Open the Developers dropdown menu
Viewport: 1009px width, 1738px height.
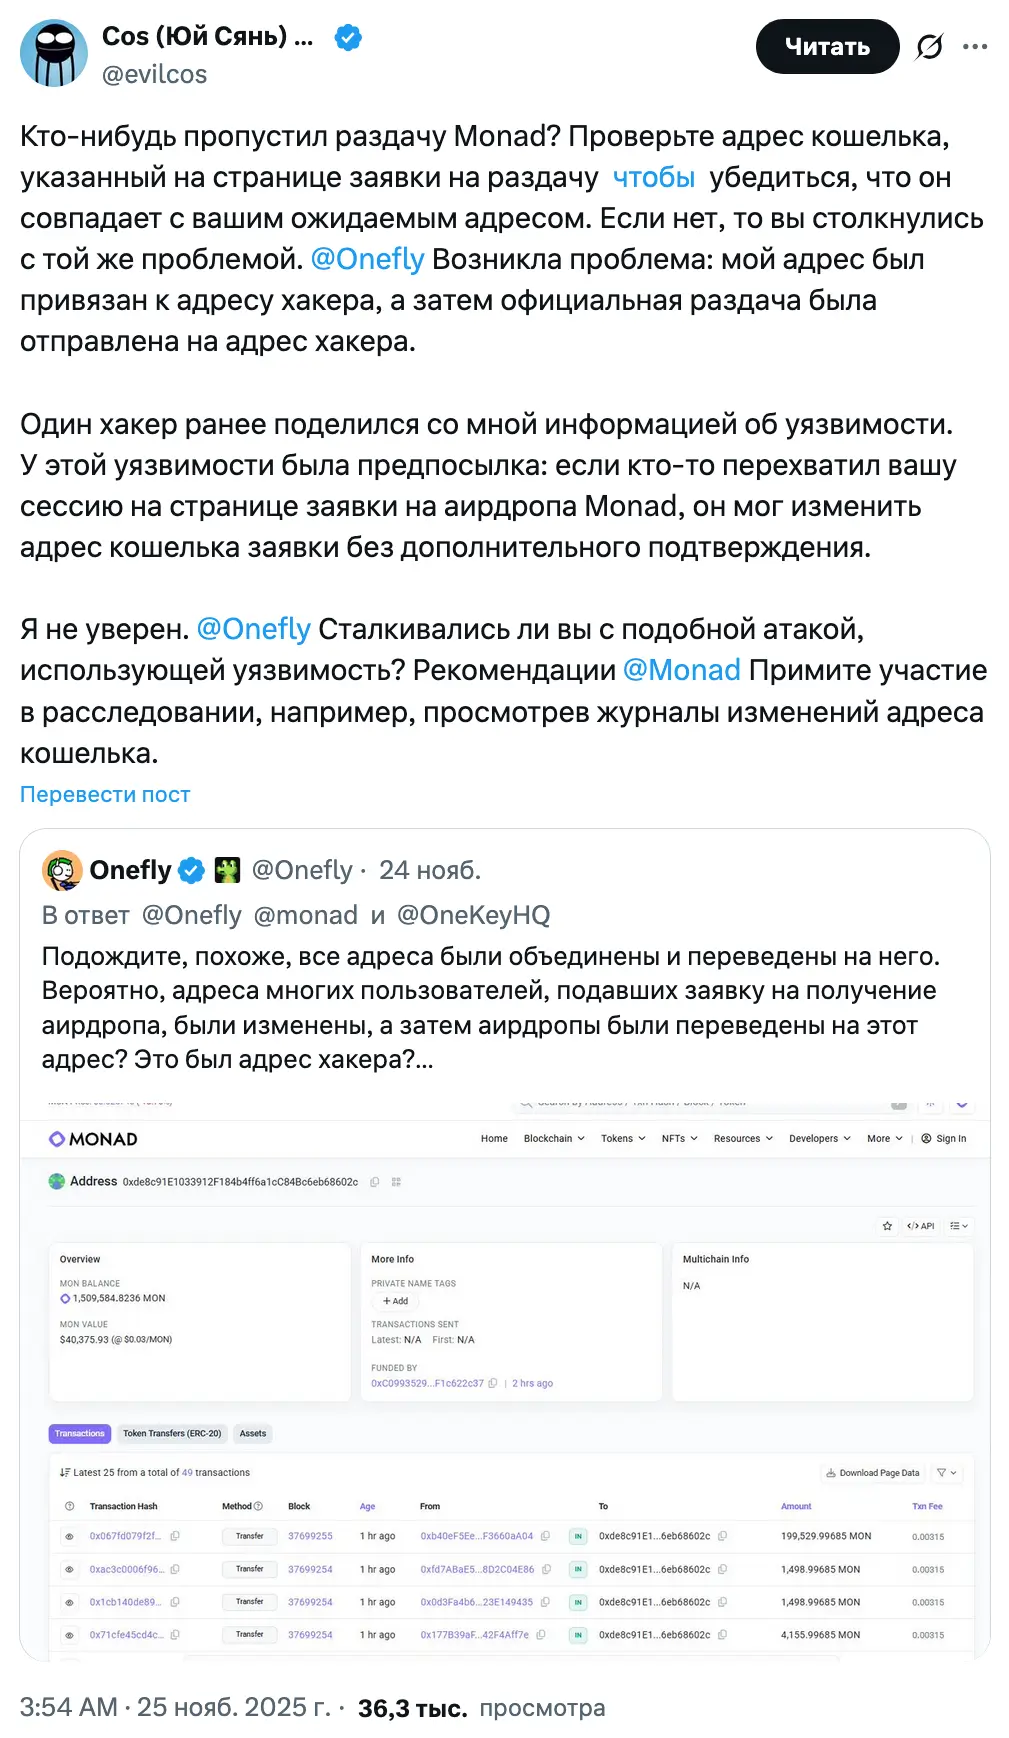pyautogui.click(x=819, y=1139)
